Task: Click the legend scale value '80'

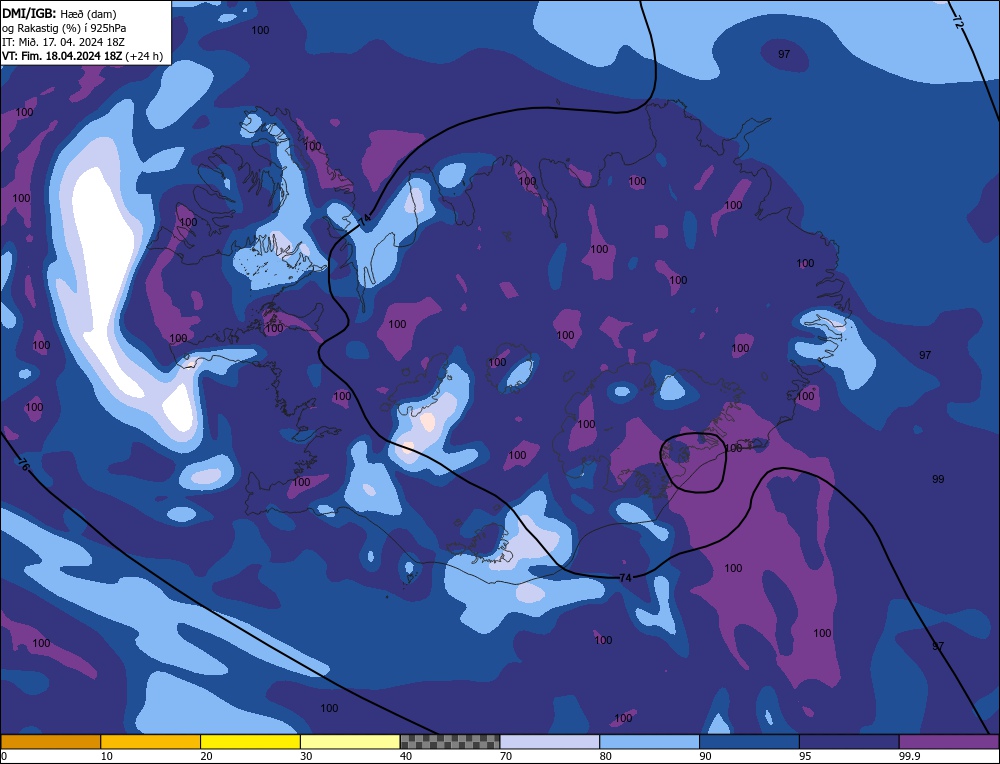Action: click(x=605, y=756)
